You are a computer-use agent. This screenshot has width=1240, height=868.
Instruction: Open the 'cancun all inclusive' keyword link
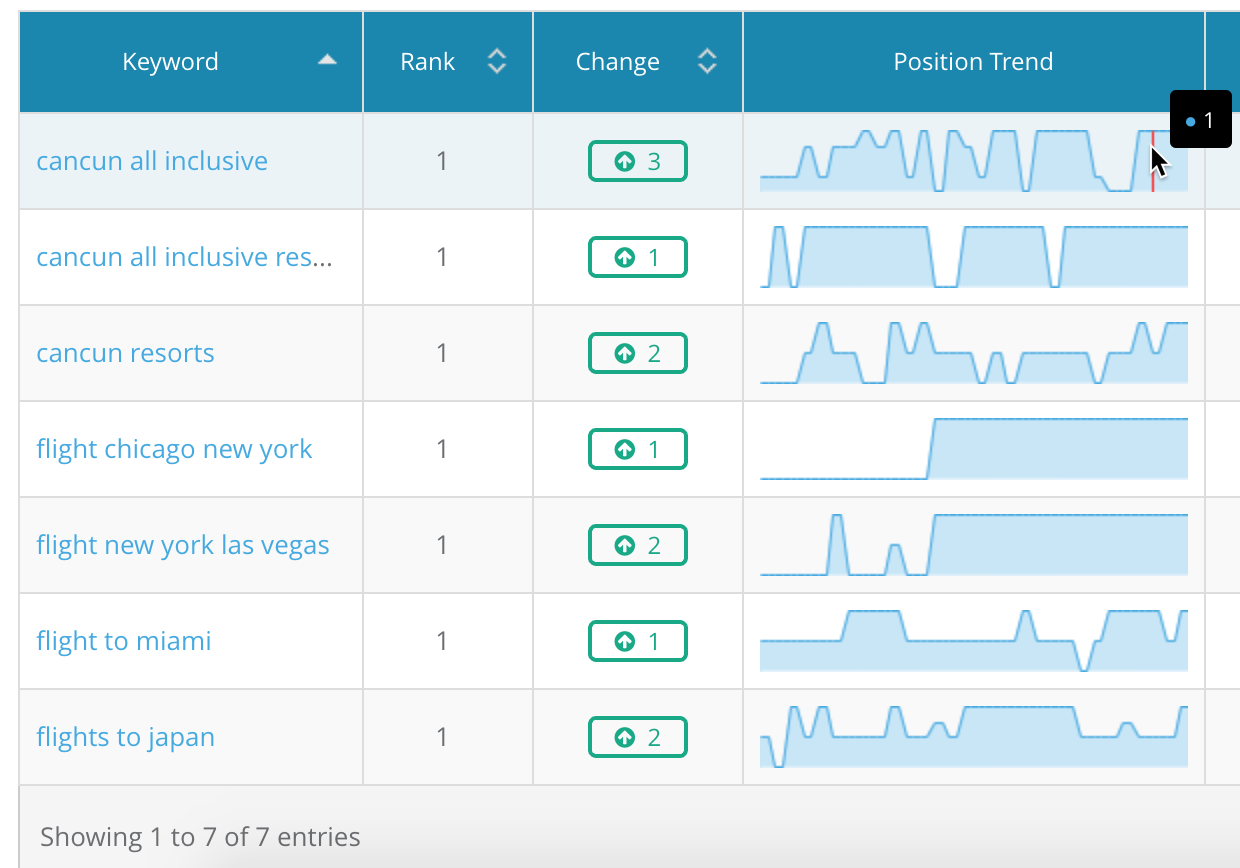click(x=152, y=161)
